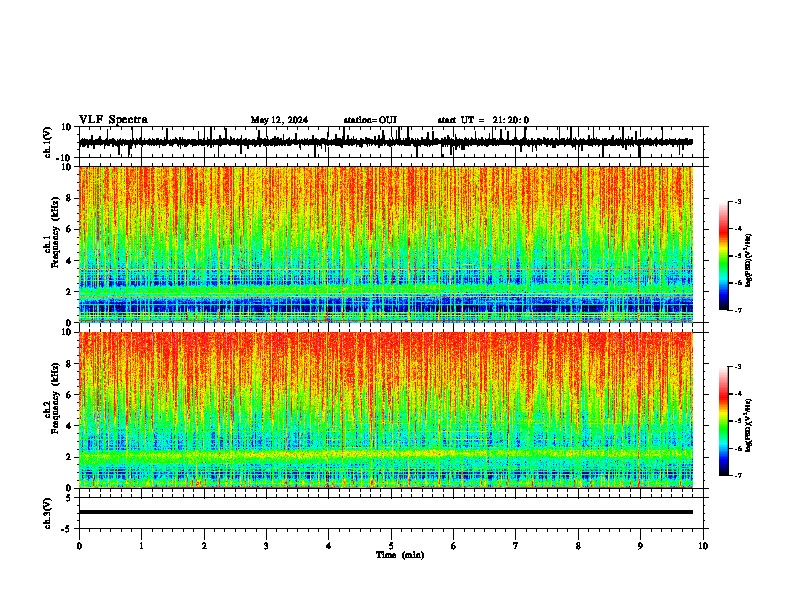Viewport: 792px width, 612px height.
Task: Click the ch.1 spectrogram color scale bar
Action: pos(723,256)
